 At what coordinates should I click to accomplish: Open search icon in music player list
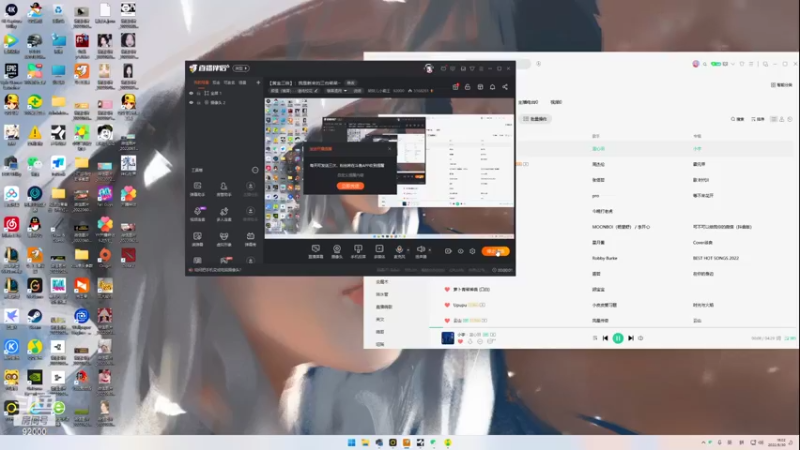(737, 119)
